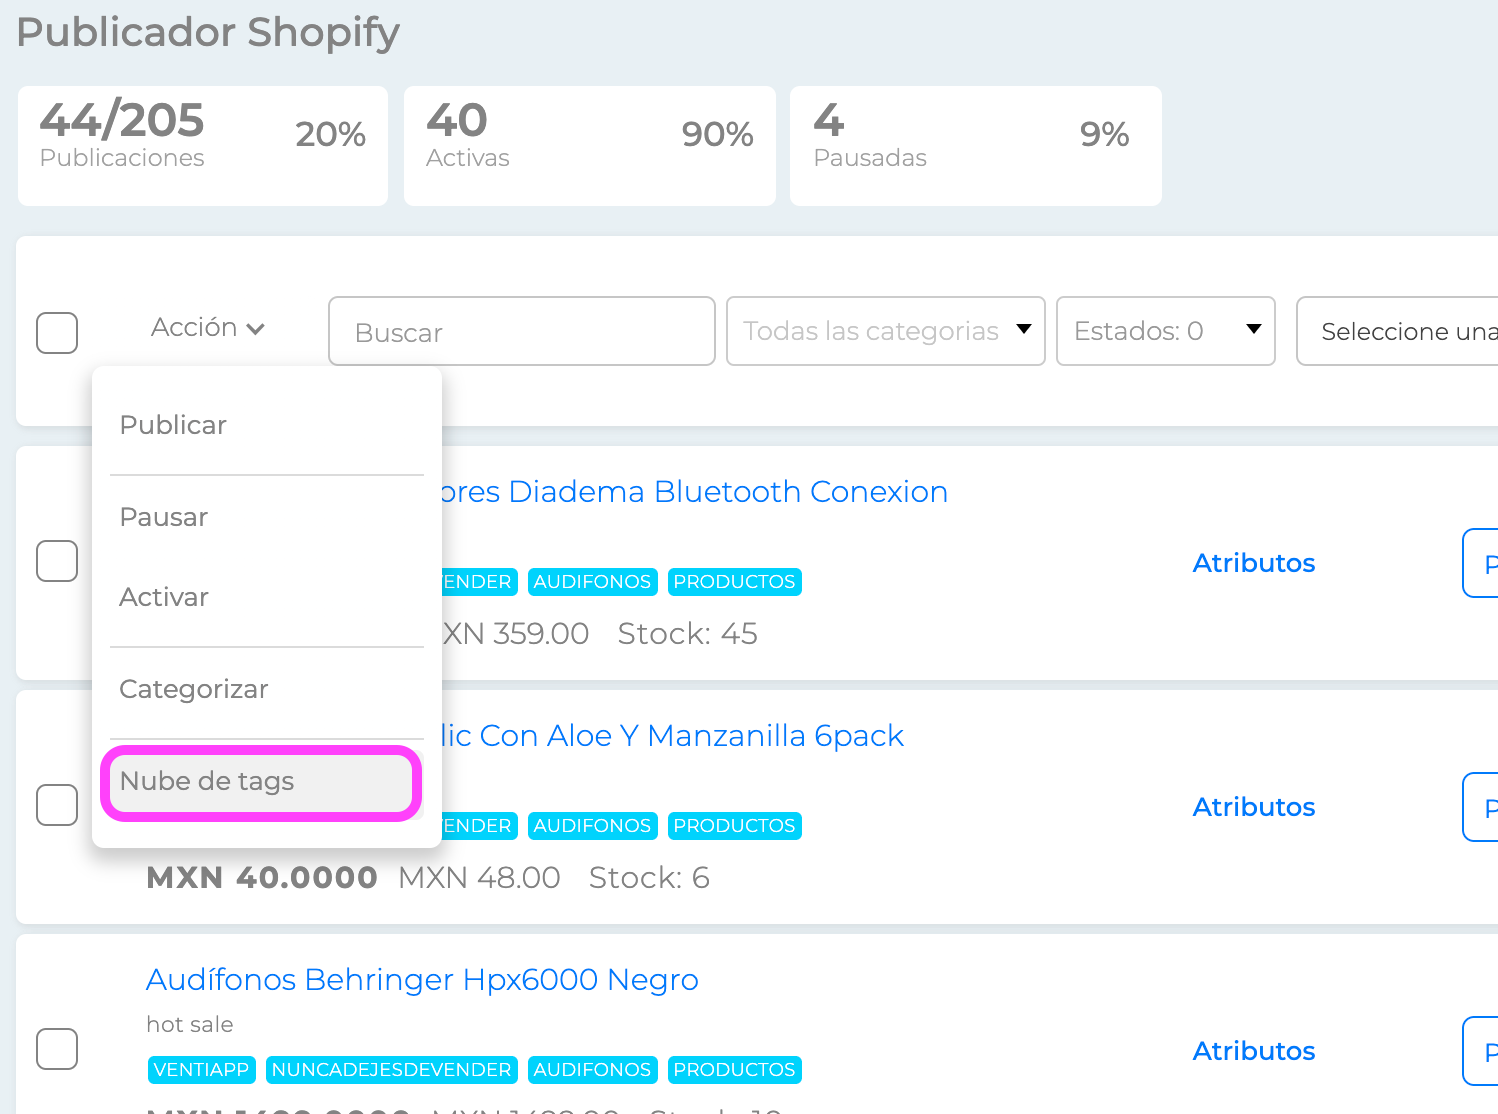1498x1114 pixels.
Task: Click the Stock: 45 text
Action: coord(687,634)
